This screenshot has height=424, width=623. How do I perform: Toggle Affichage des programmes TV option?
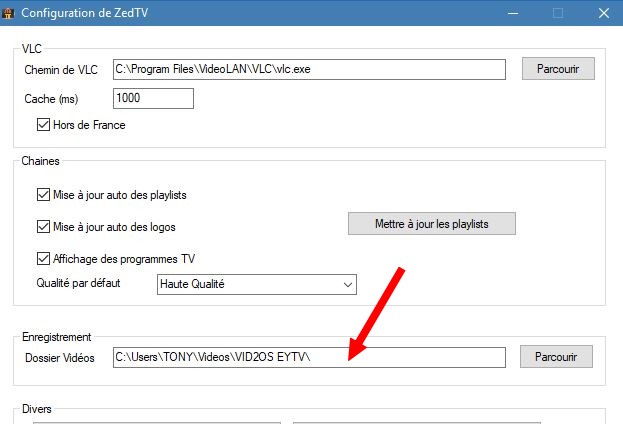click(43, 258)
